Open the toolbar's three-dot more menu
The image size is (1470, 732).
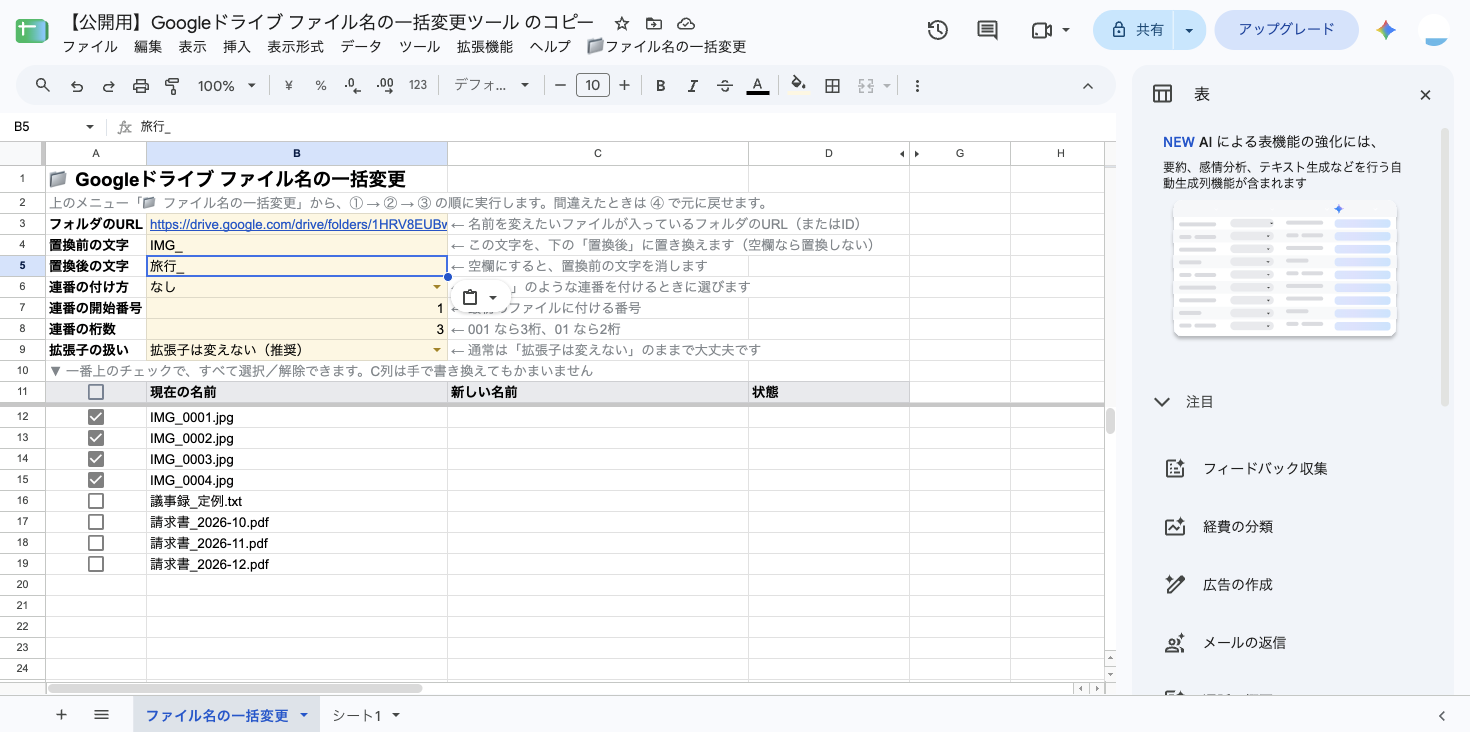coord(917,86)
